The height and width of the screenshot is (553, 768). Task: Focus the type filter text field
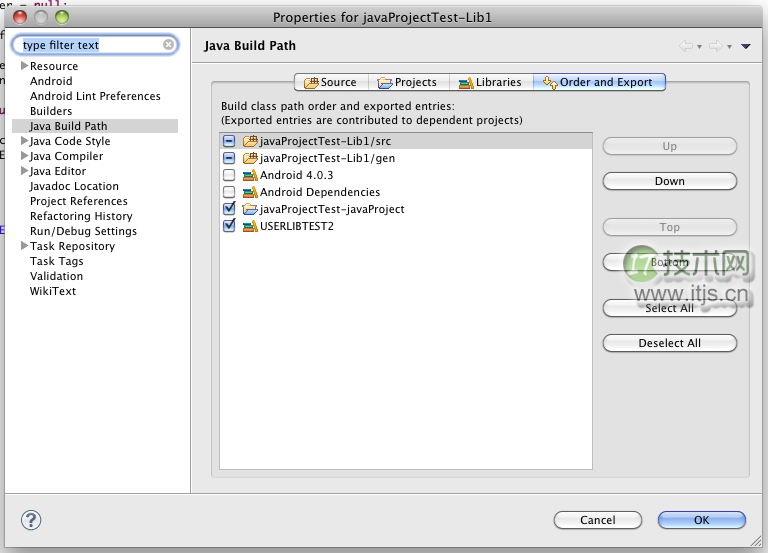(x=95, y=45)
